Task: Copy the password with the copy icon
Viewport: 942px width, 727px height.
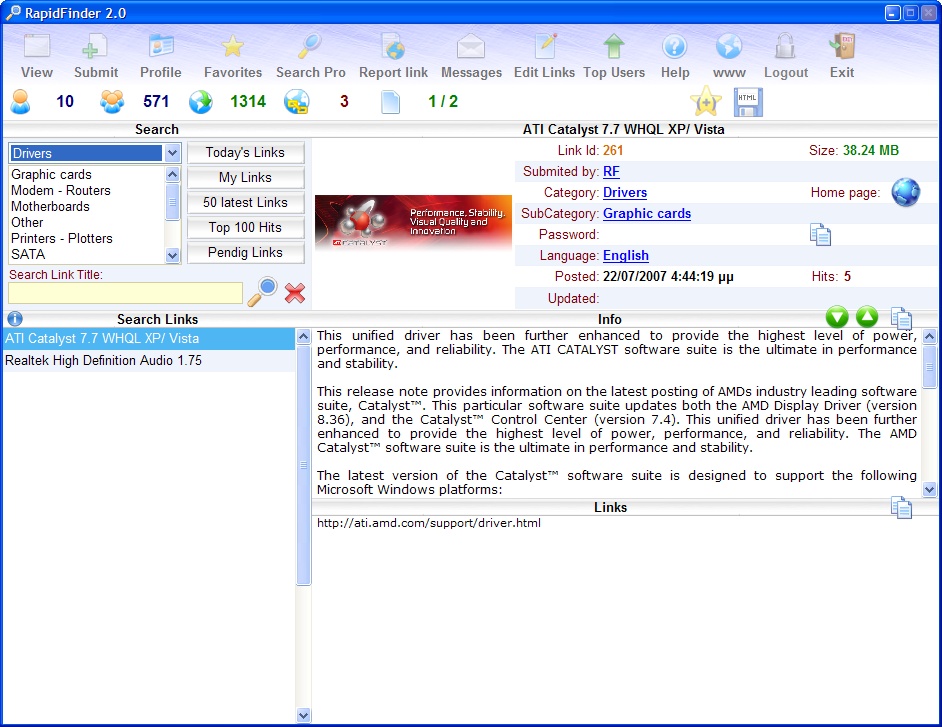Action: [821, 234]
